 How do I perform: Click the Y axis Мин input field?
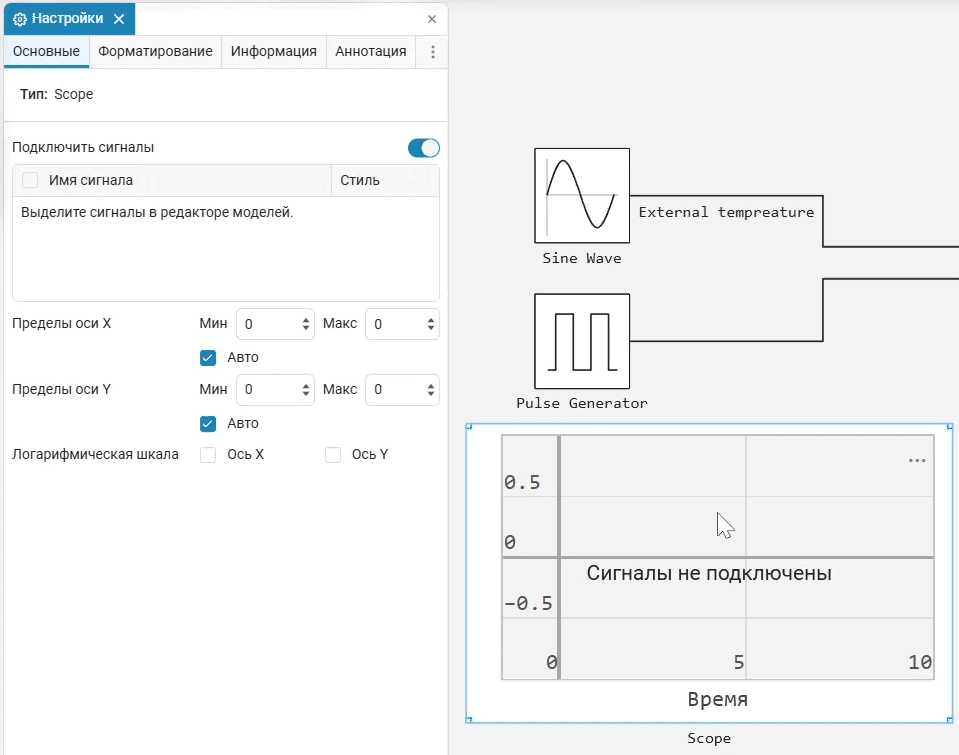coord(275,390)
